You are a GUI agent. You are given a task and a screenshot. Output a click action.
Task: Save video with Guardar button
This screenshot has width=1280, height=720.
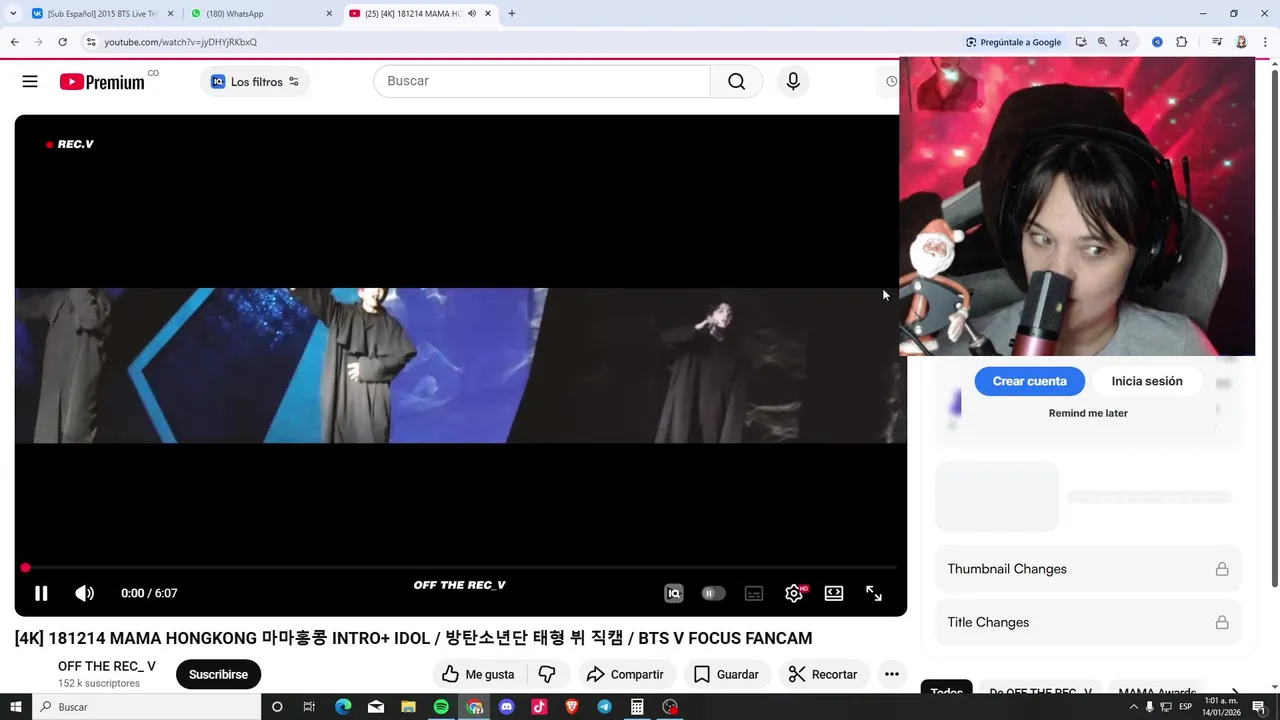pos(726,674)
